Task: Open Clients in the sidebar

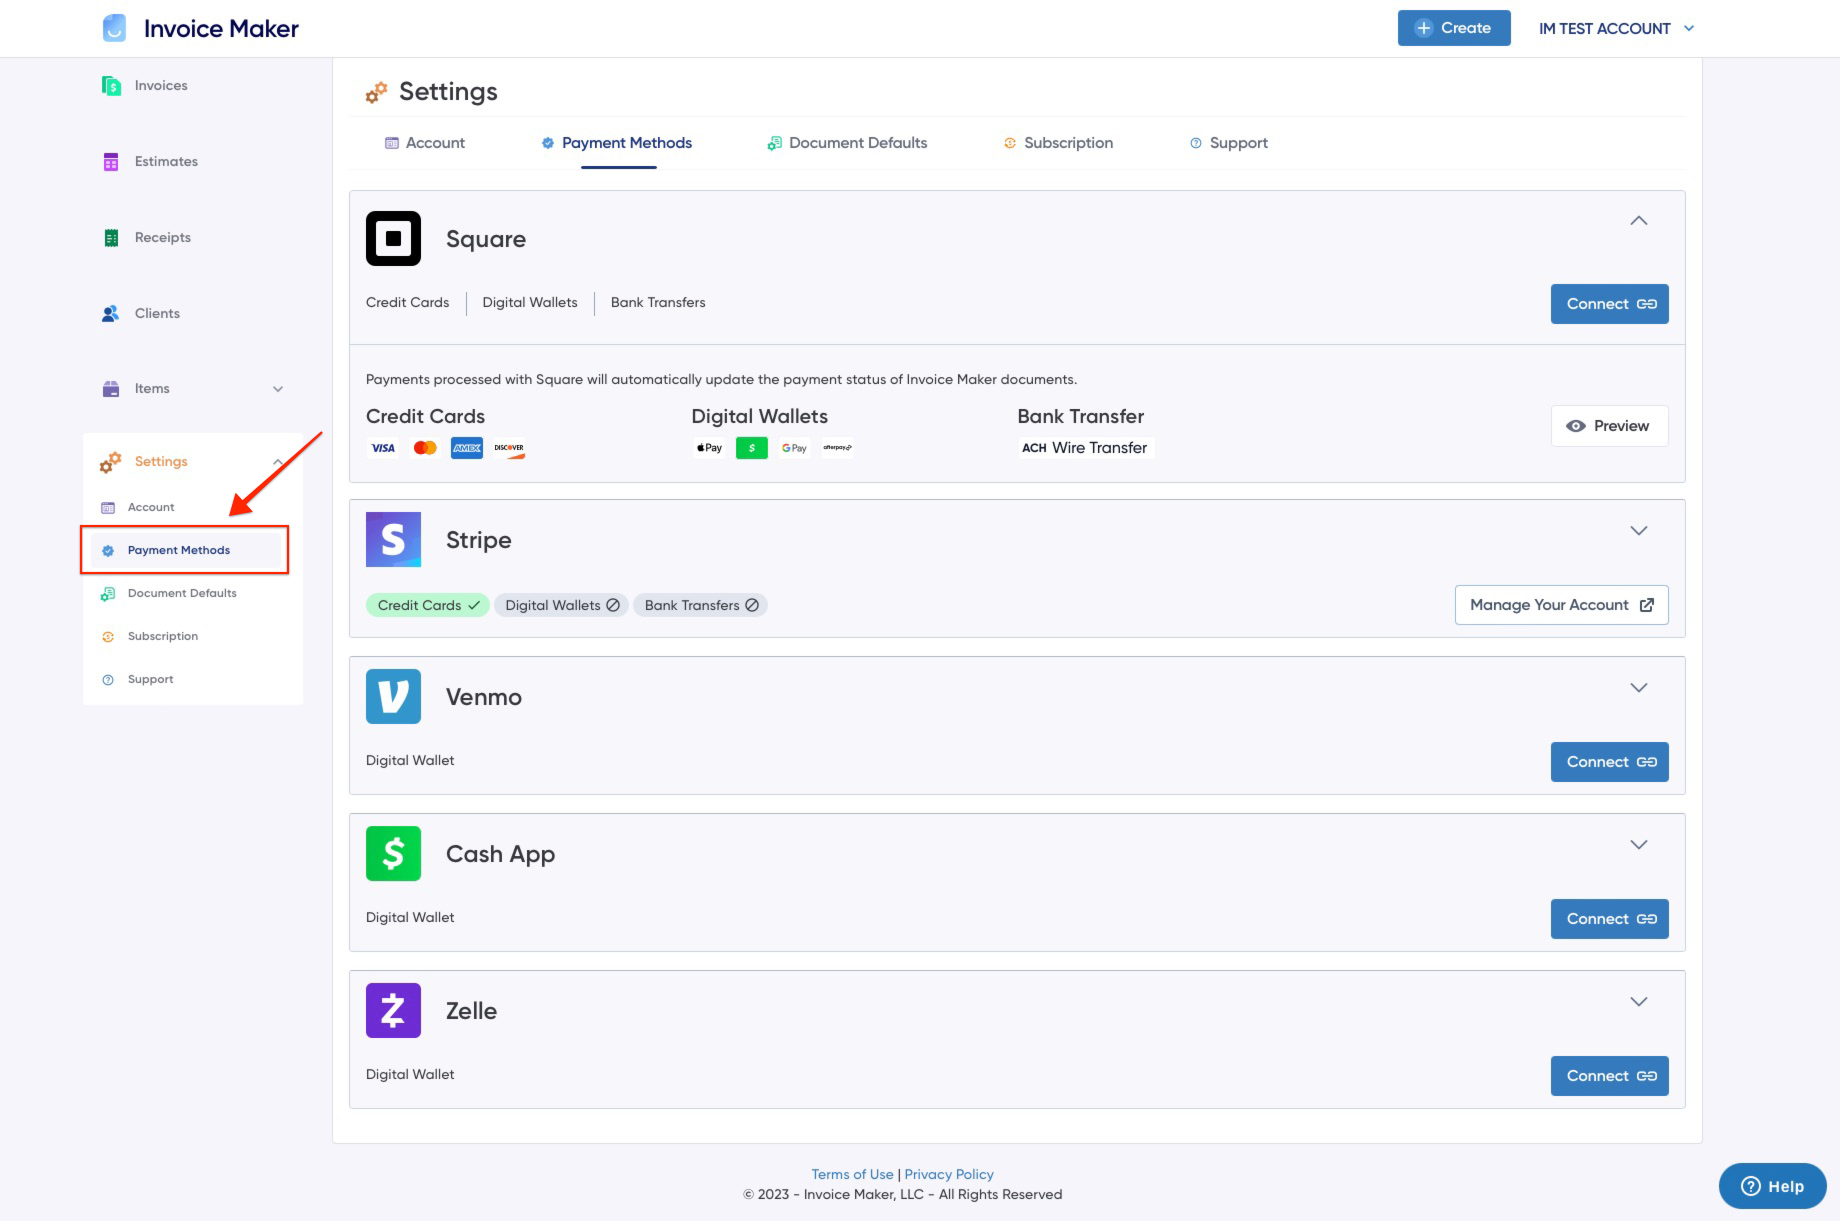Action: click(x=157, y=314)
